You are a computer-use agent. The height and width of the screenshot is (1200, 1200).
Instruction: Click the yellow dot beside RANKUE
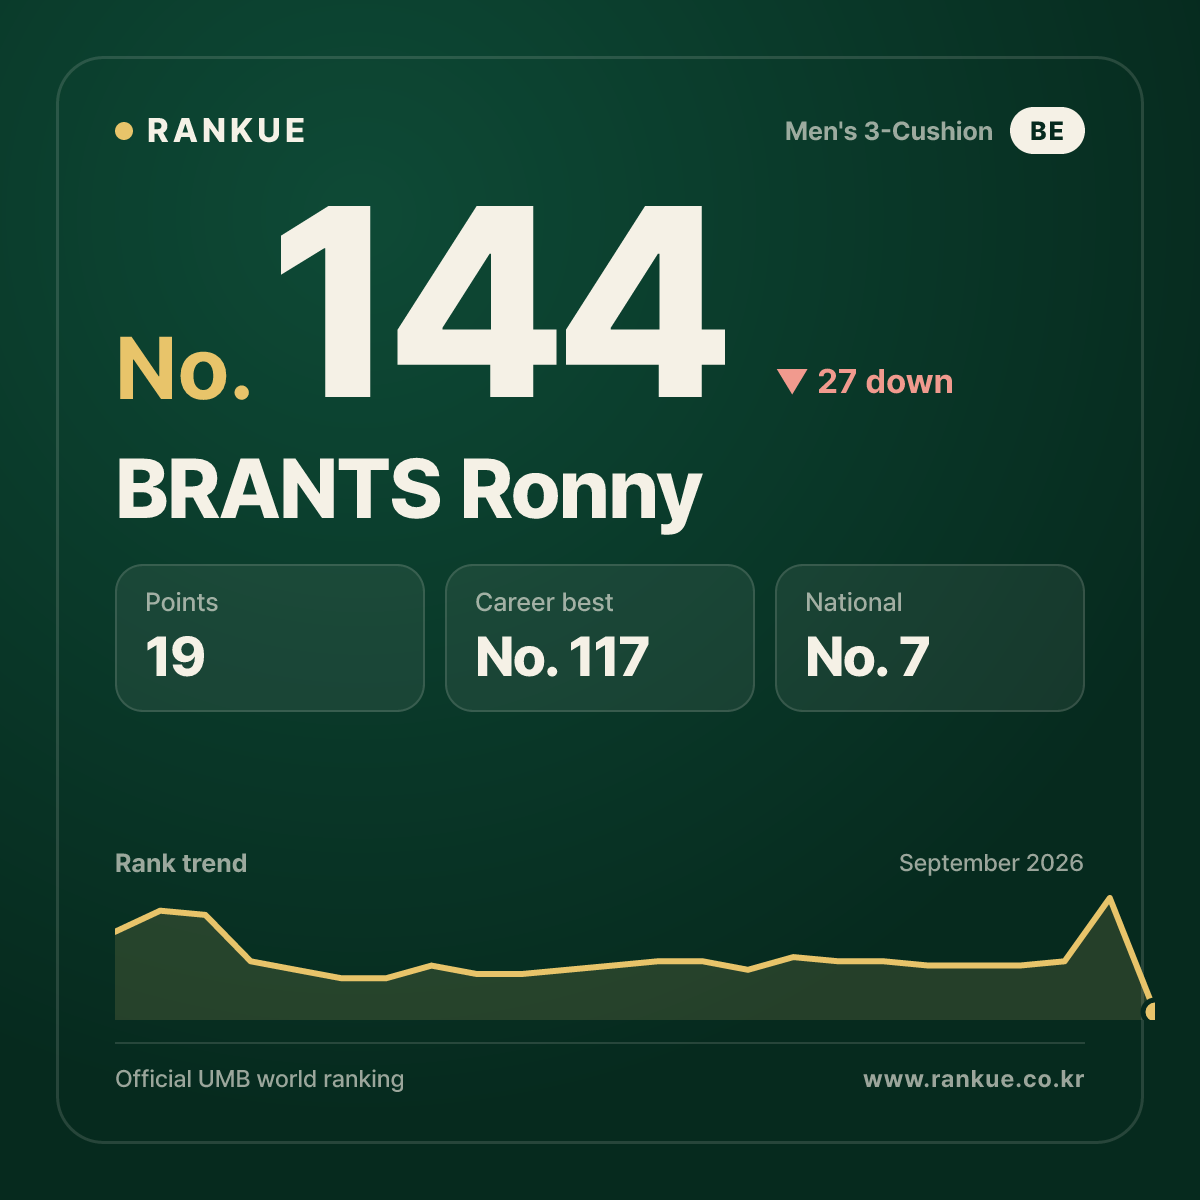point(124,131)
